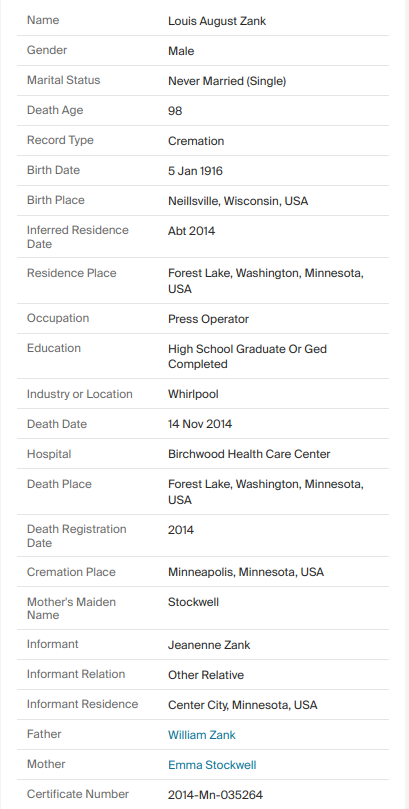Click the birth place Neillsville, Wisconsin, USA

point(238,201)
